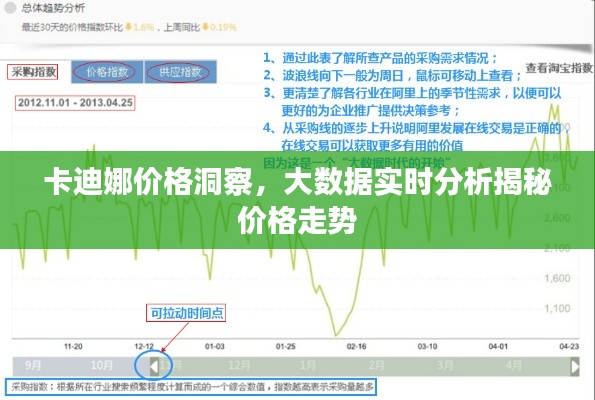
Task: Click the 11-20 x-axis date label
Action: pyautogui.click(x=73, y=346)
